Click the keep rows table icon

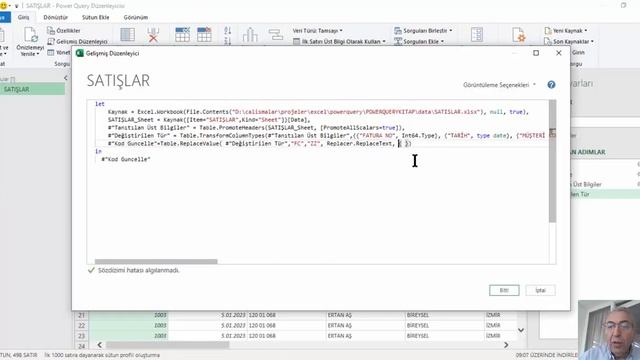[x=182, y=35]
